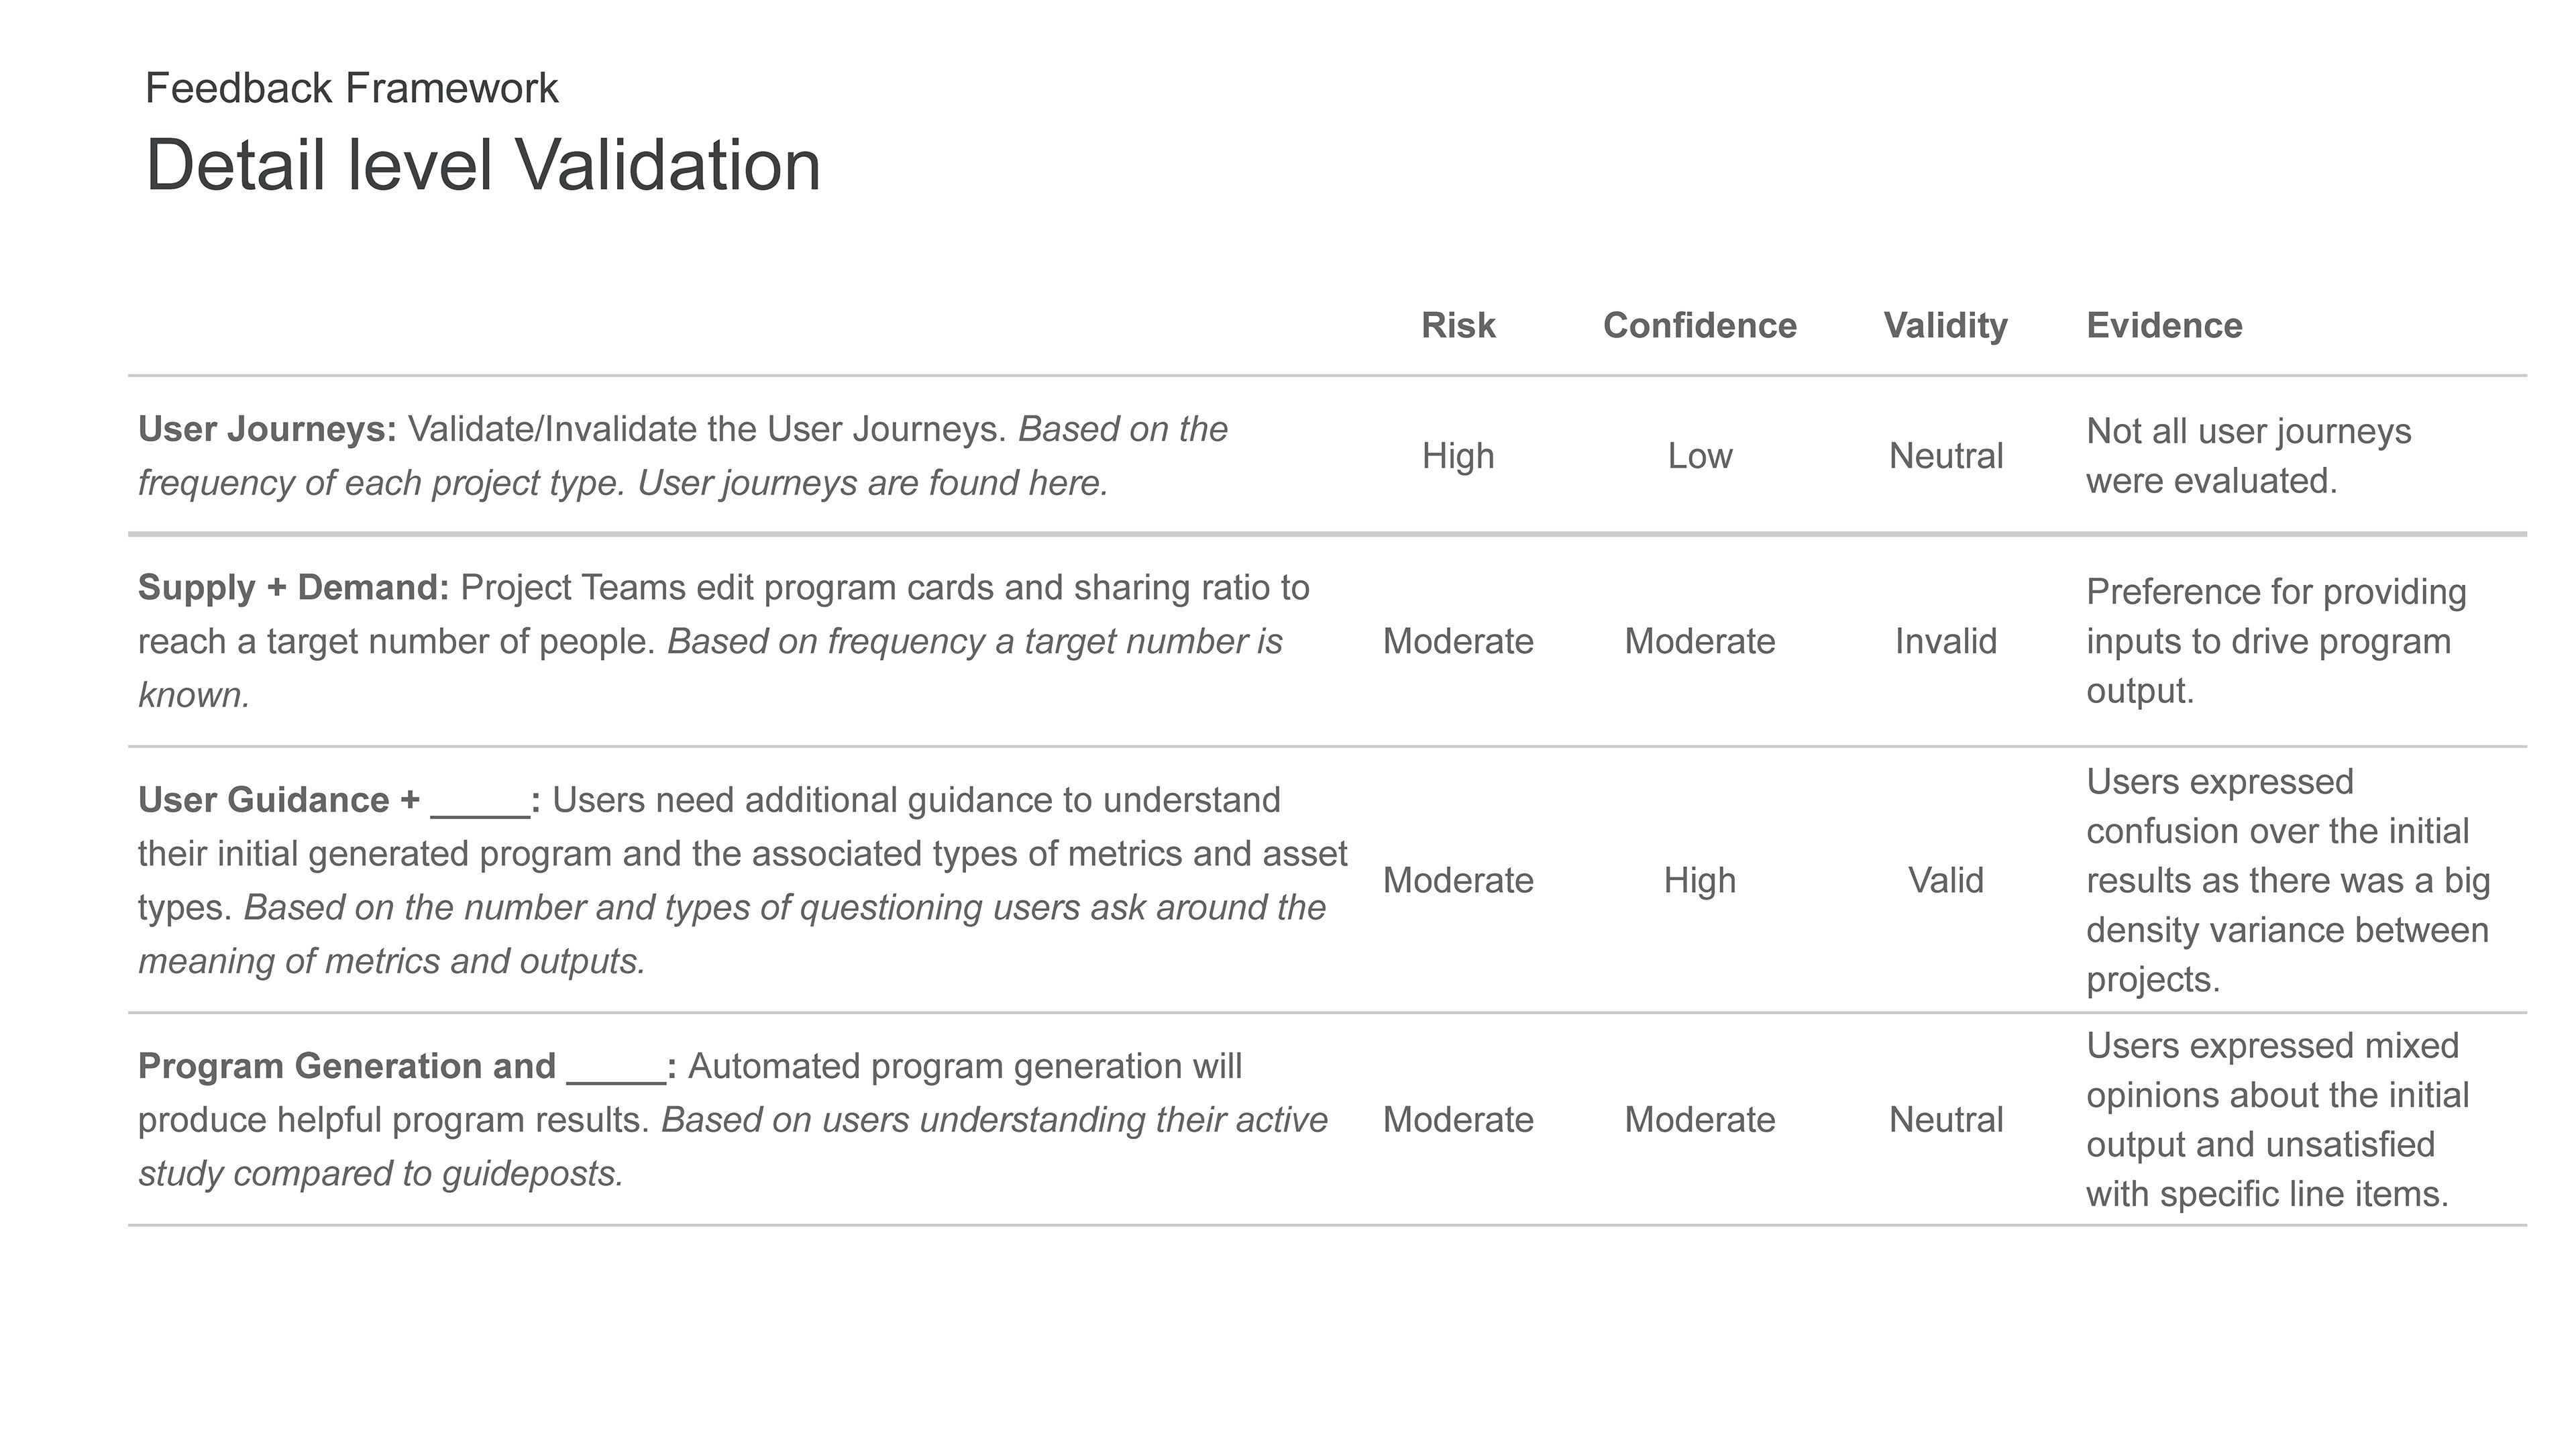Click "Not all user journeys were evaluated" evidence
Screen dimensions: 2576x1449
pyautogui.click(x=2248, y=456)
